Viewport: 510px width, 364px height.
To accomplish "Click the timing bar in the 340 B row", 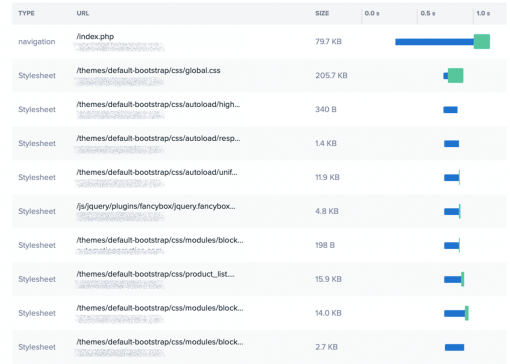I will [450, 110].
